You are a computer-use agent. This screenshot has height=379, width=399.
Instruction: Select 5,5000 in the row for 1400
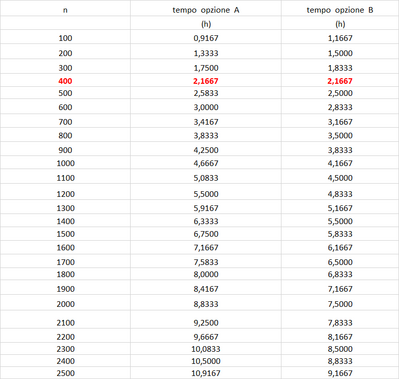coord(340,221)
